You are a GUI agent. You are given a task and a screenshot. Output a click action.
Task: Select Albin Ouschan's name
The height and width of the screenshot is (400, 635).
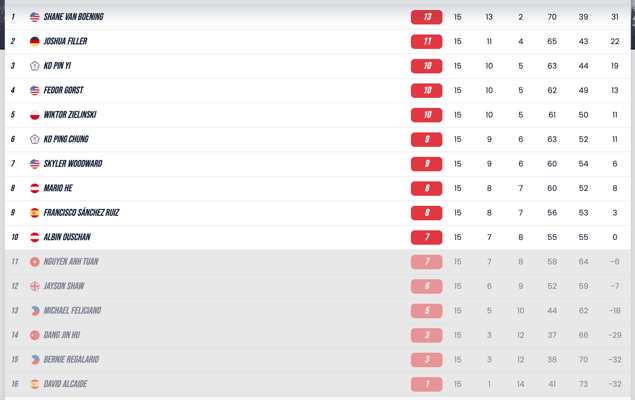(x=67, y=237)
